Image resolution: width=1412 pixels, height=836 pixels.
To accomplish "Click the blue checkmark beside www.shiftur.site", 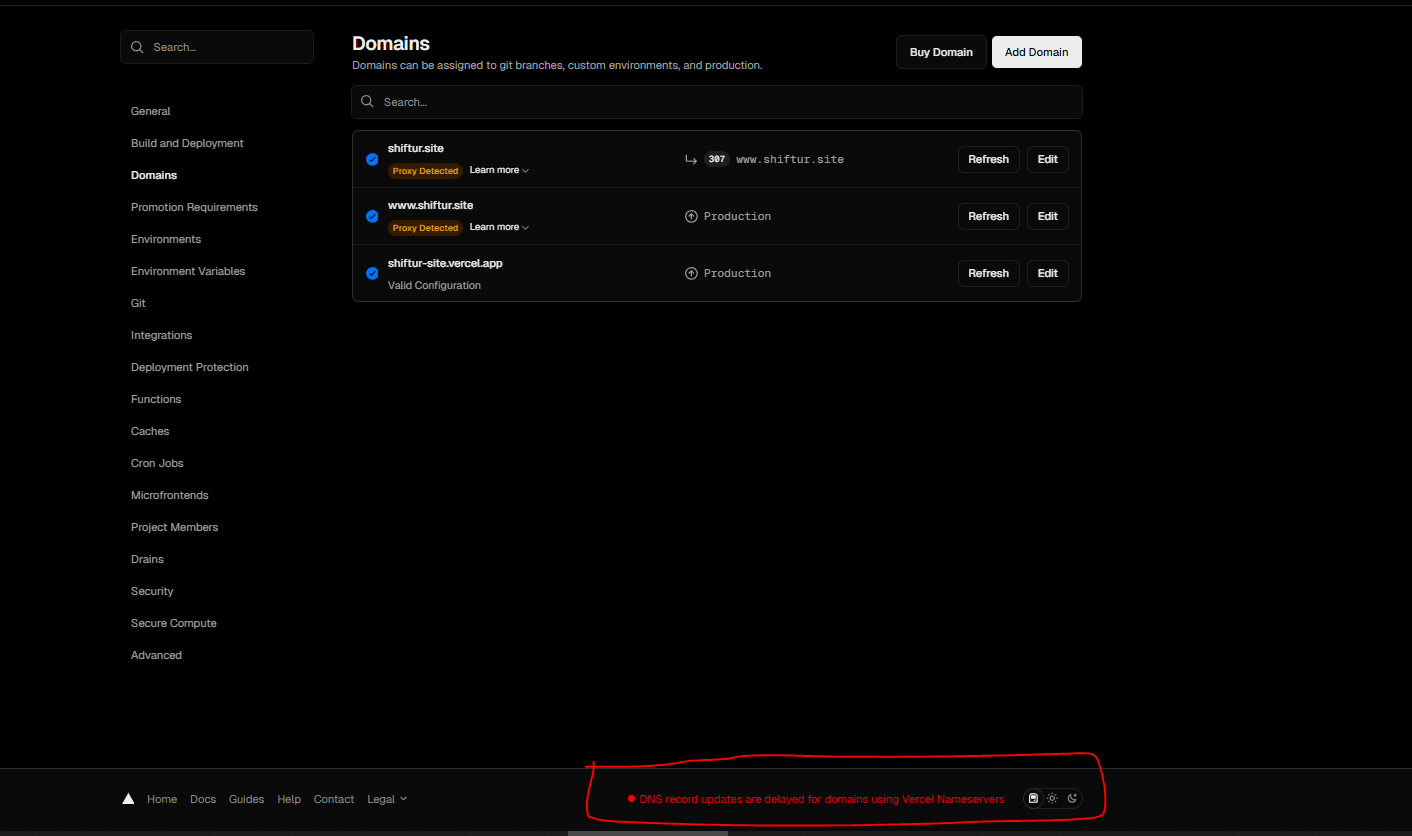I will point(372,216).
